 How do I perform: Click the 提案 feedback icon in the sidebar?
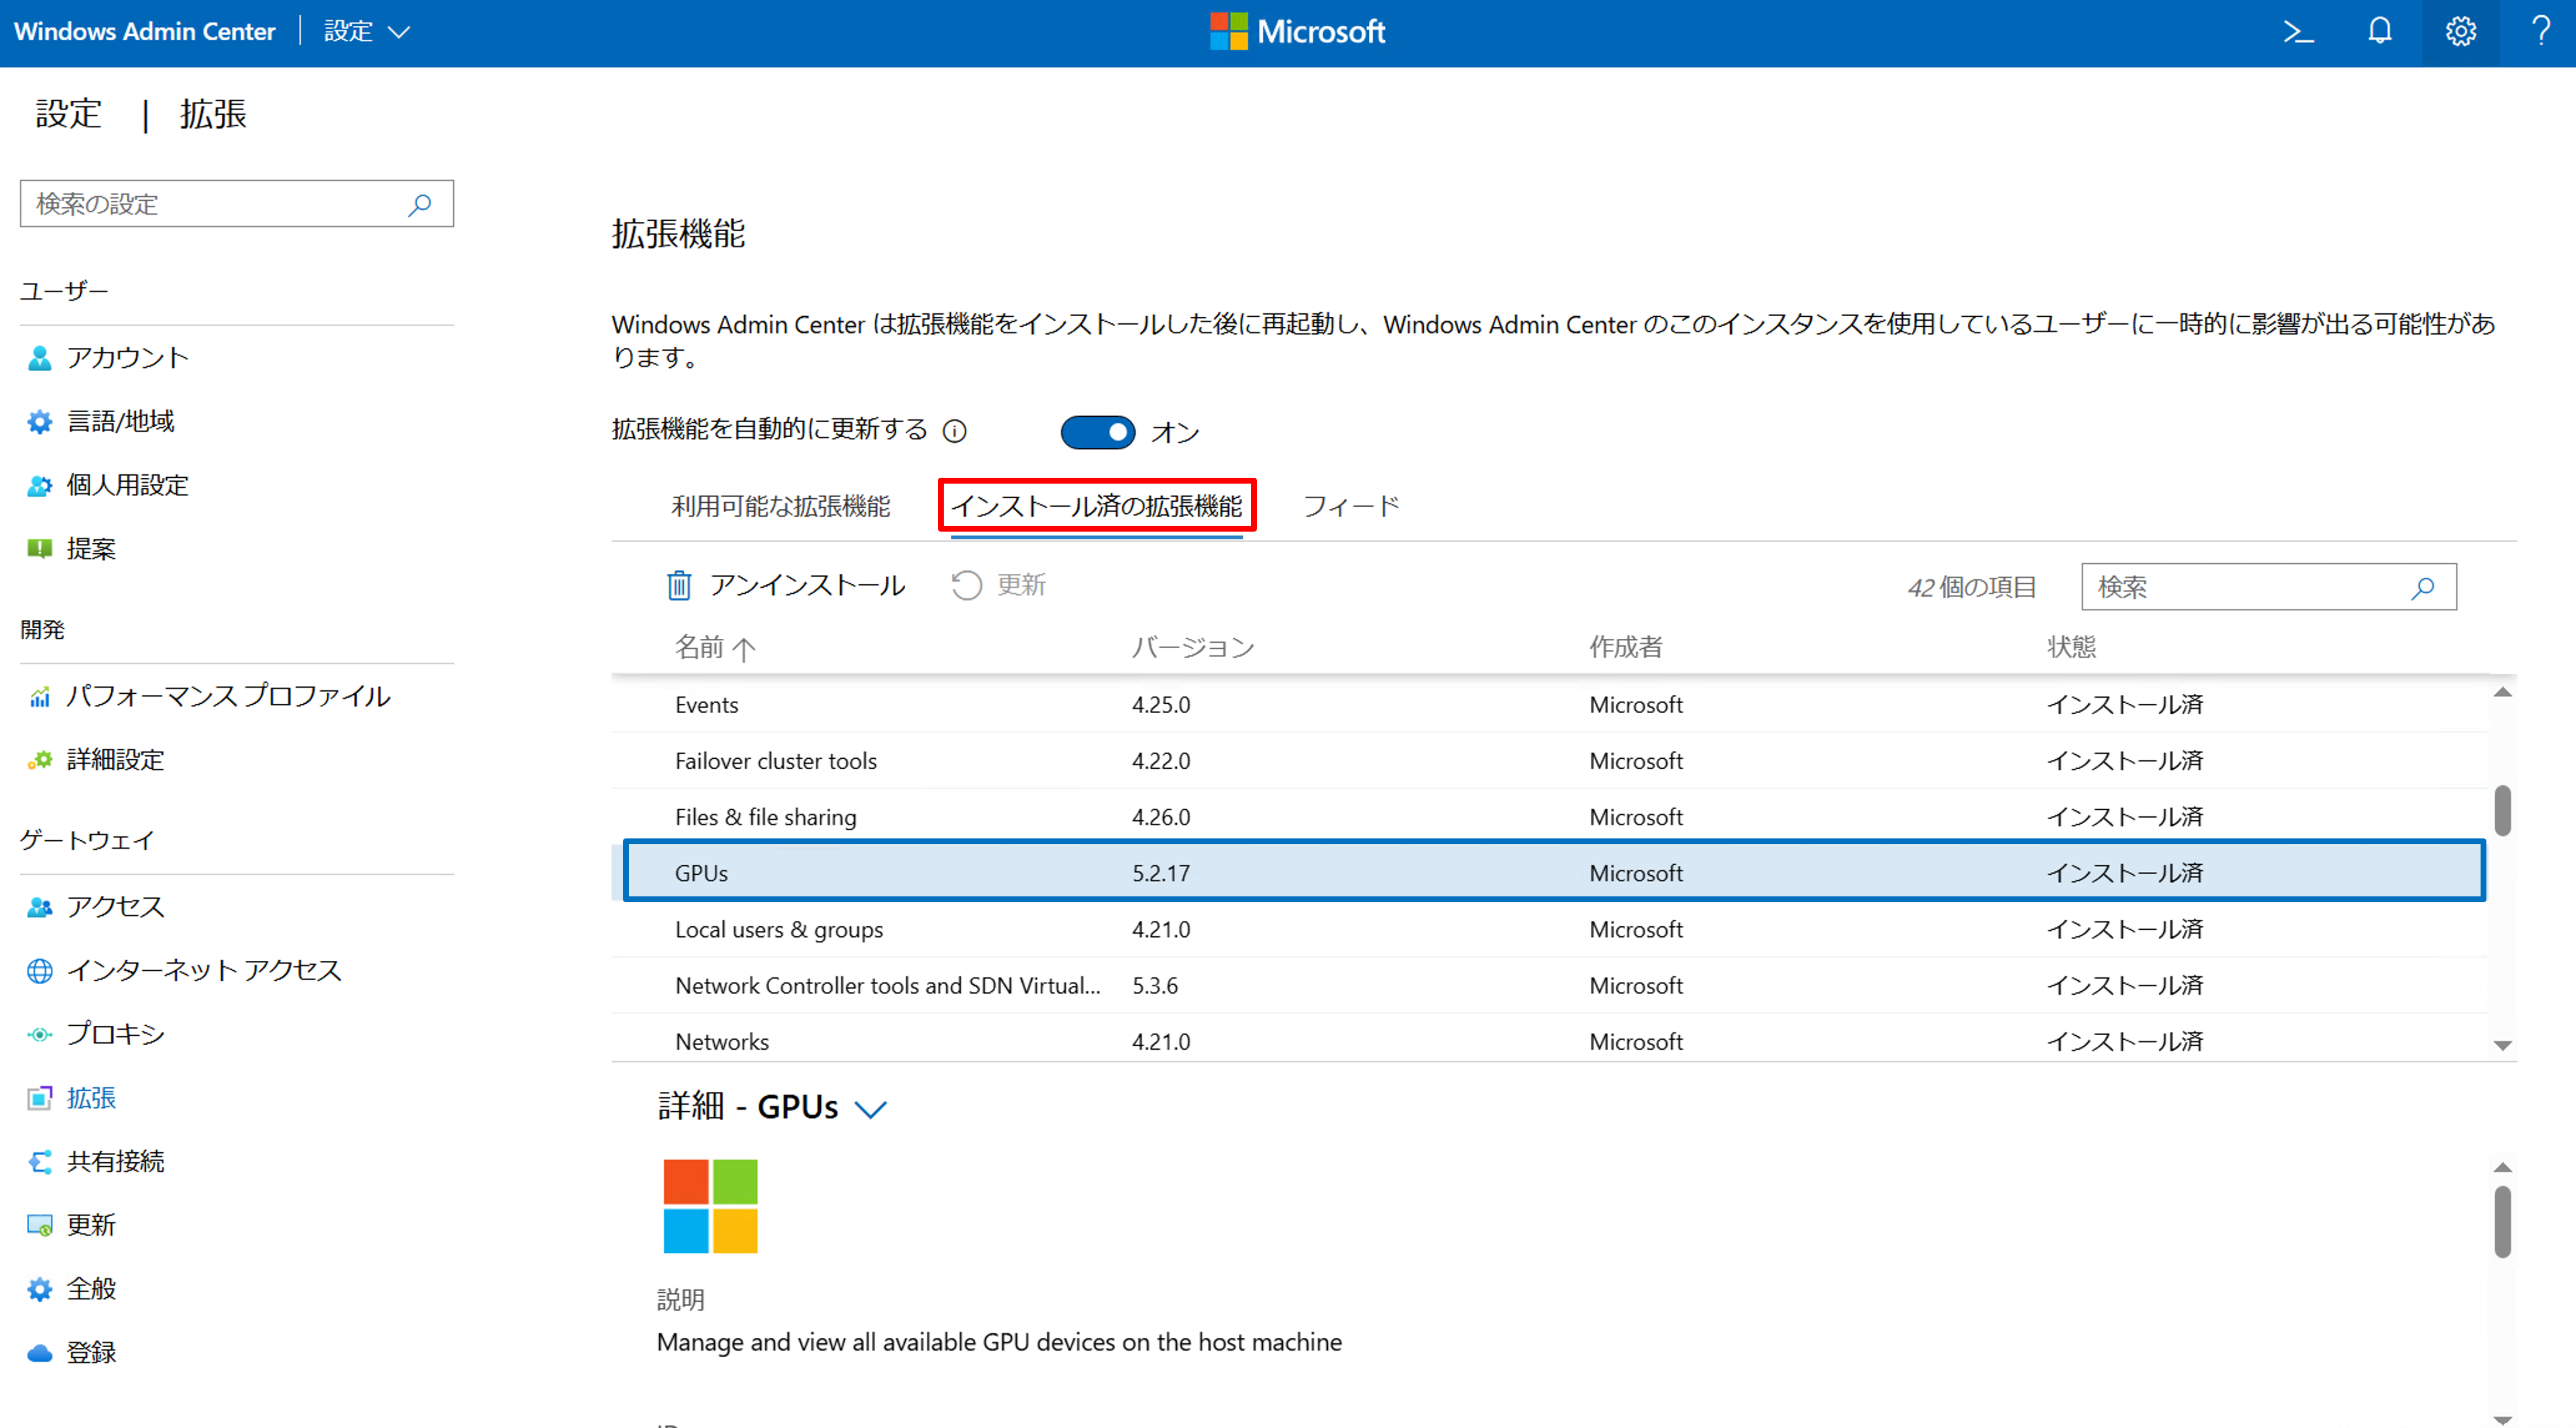click(x=39, y=549)
